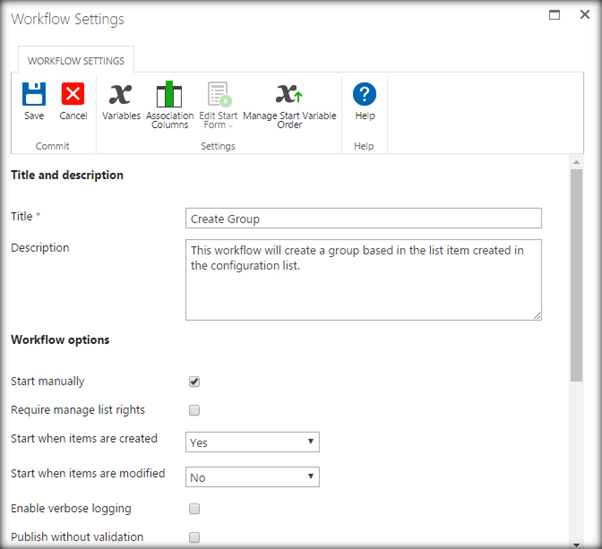
Task: Click the Edit Start Form icon
Action: [x=218, y=95]
